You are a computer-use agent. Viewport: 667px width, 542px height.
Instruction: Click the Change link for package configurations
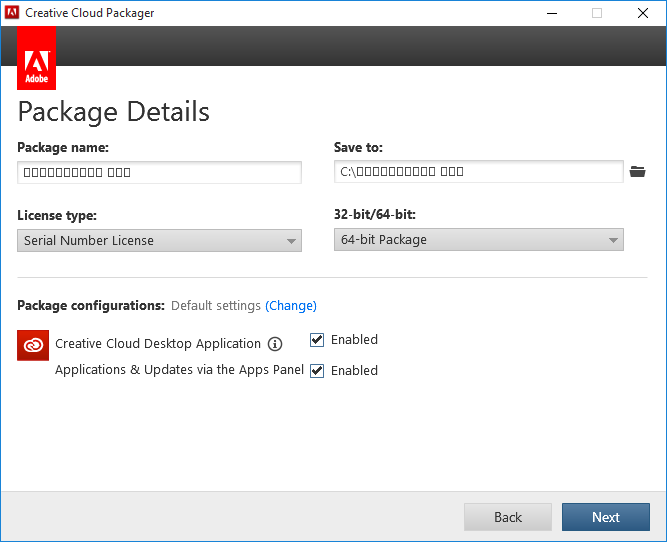click(291, 306)
